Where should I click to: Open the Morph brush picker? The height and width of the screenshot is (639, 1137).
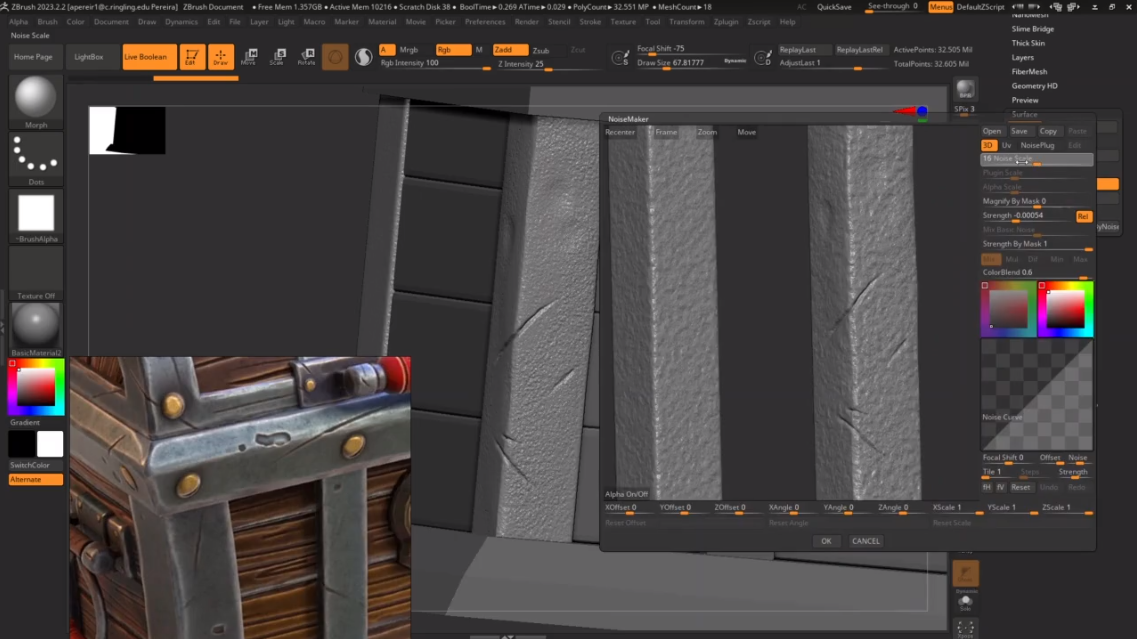[x=36, y=102]
